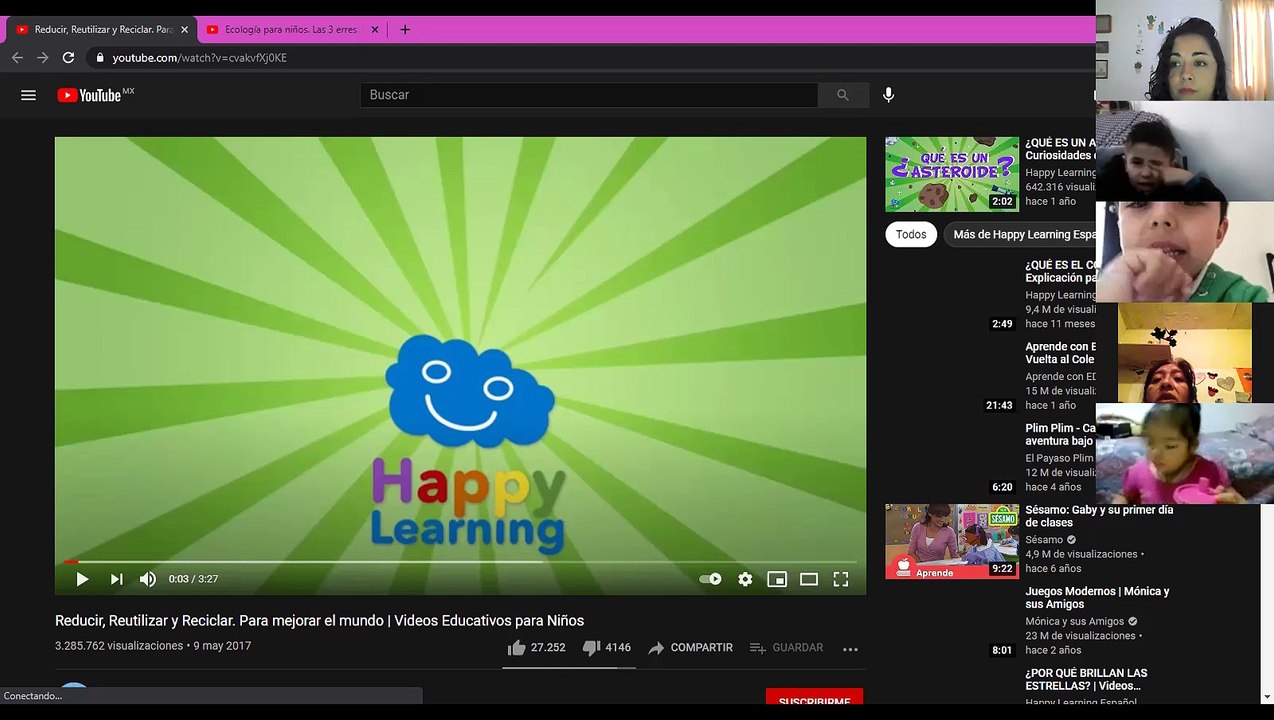Screen dimensions: 1274x720
Task: Select the top participant webcam tile
Action: click(1185, 50)
